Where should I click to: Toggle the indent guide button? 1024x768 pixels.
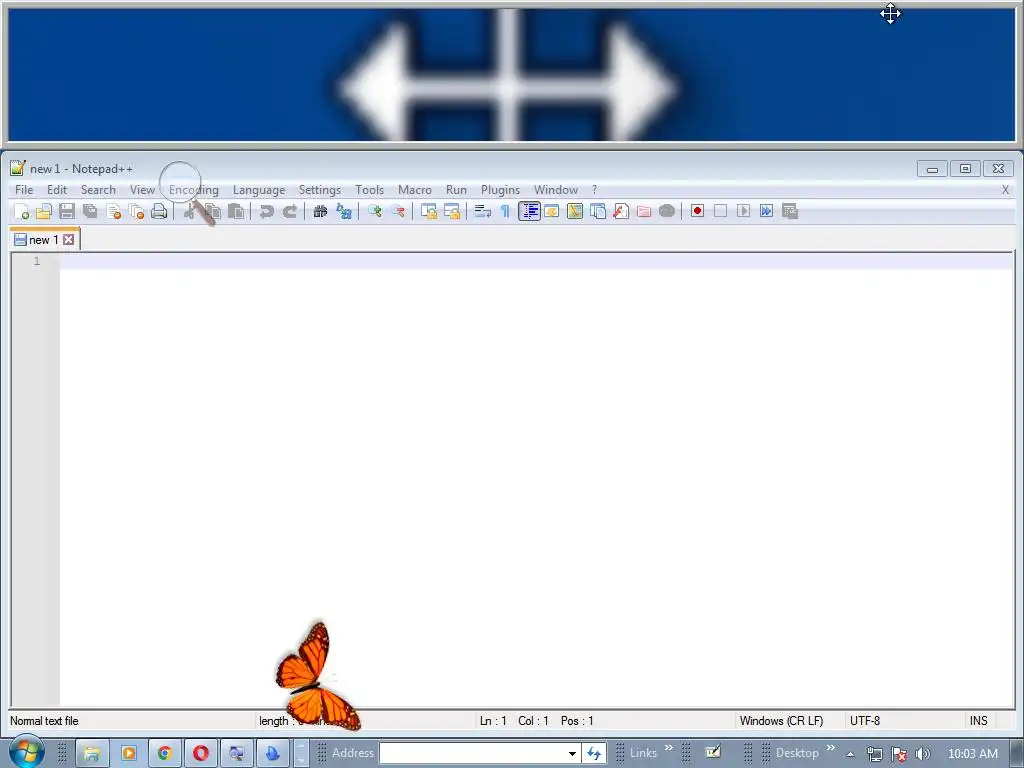(530, 211)
